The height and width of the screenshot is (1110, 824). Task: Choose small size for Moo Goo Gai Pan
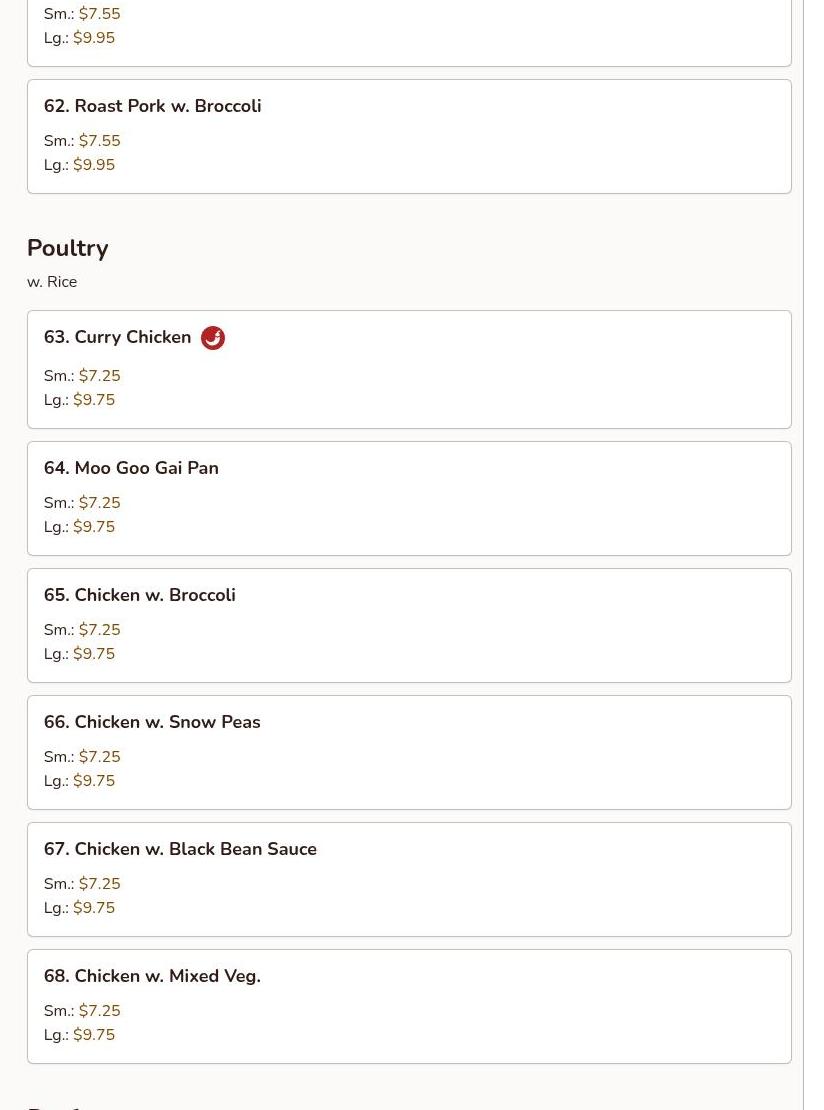click(x=99, y=503)
